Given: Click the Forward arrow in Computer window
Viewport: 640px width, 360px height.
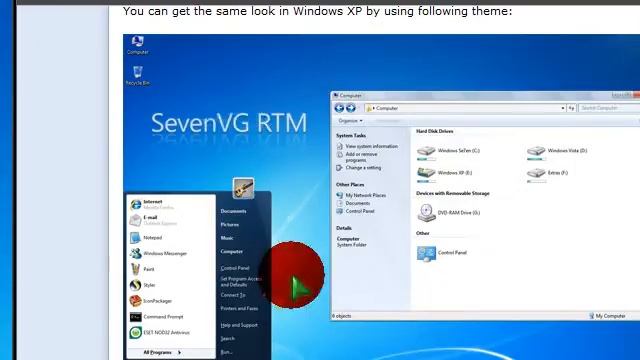Looking at the screenshot, I should (x=351, y=108).
